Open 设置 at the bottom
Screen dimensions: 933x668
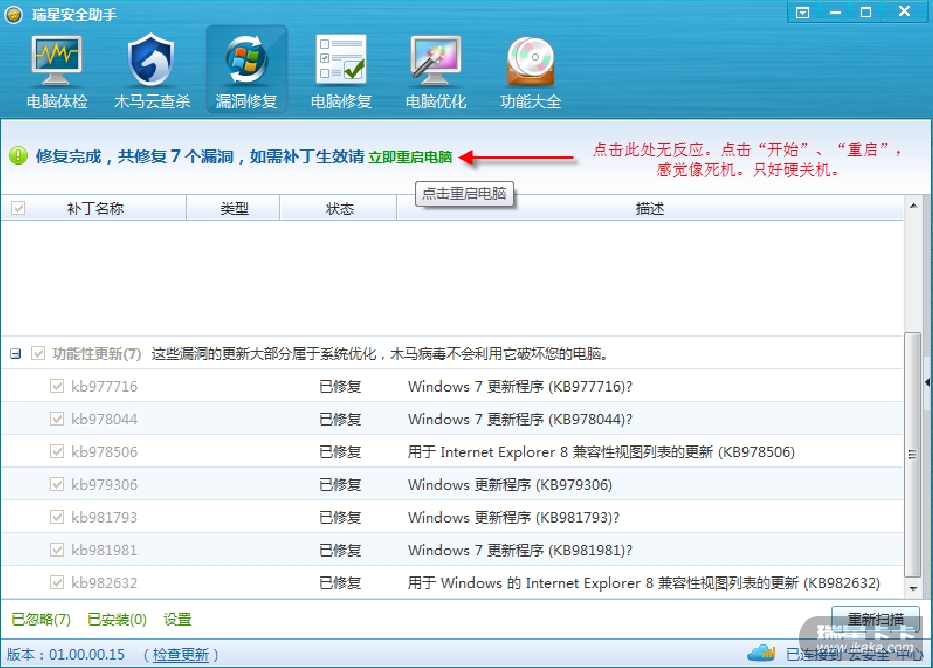pyautogui.click(x=177, y=619)
